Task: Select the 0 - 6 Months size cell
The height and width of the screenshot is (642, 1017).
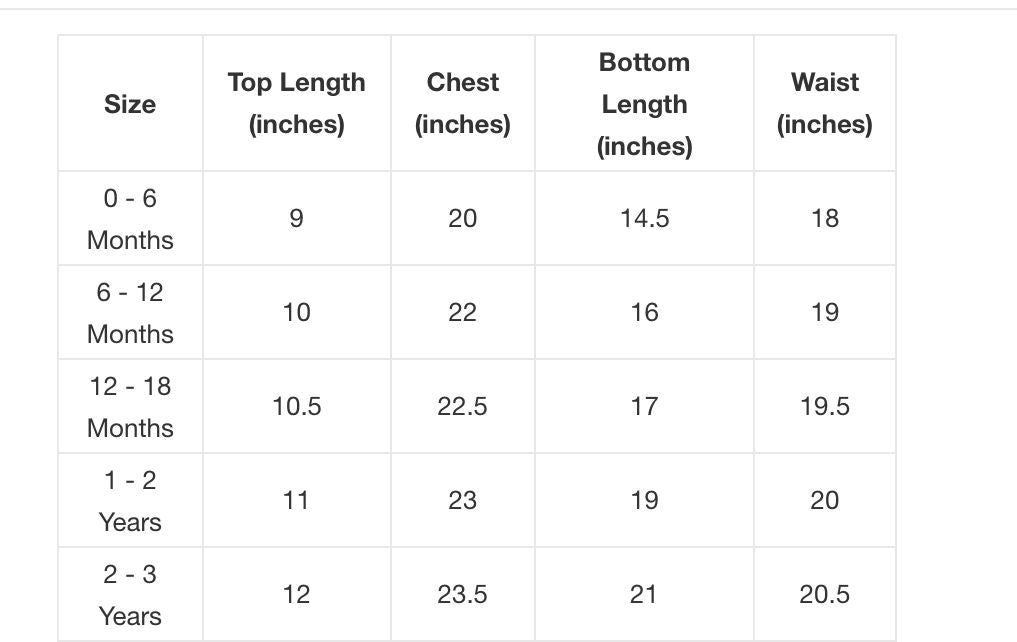Action: point(130,219)
